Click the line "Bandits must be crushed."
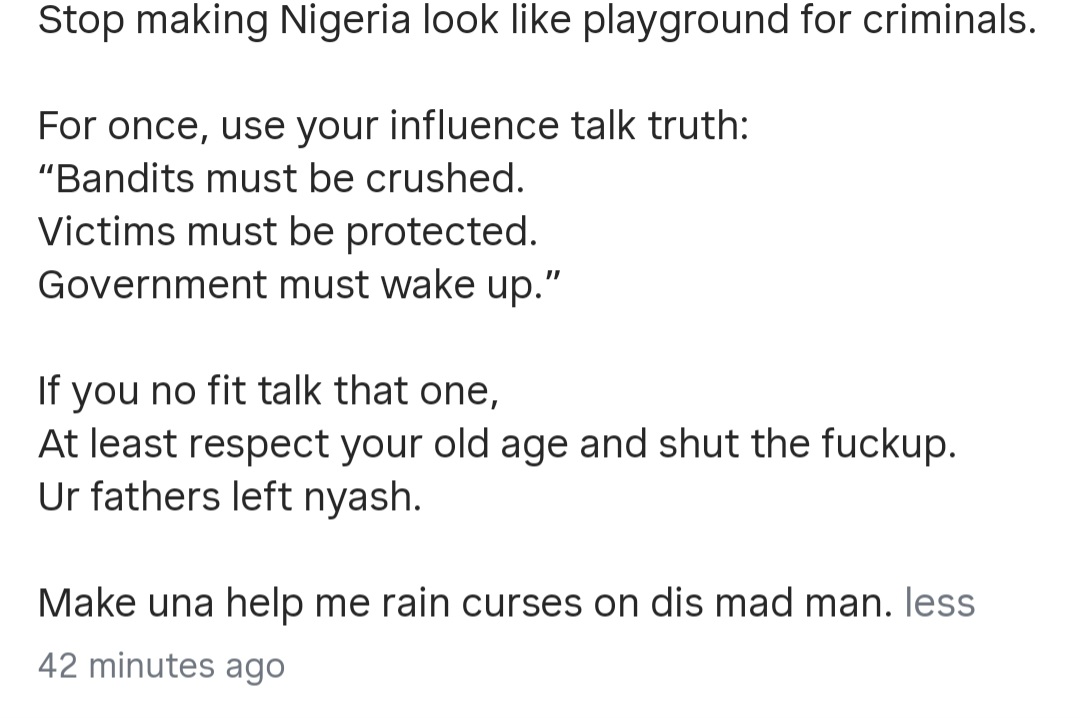The height and width of the screenshot is (718, 1080). 281,179
